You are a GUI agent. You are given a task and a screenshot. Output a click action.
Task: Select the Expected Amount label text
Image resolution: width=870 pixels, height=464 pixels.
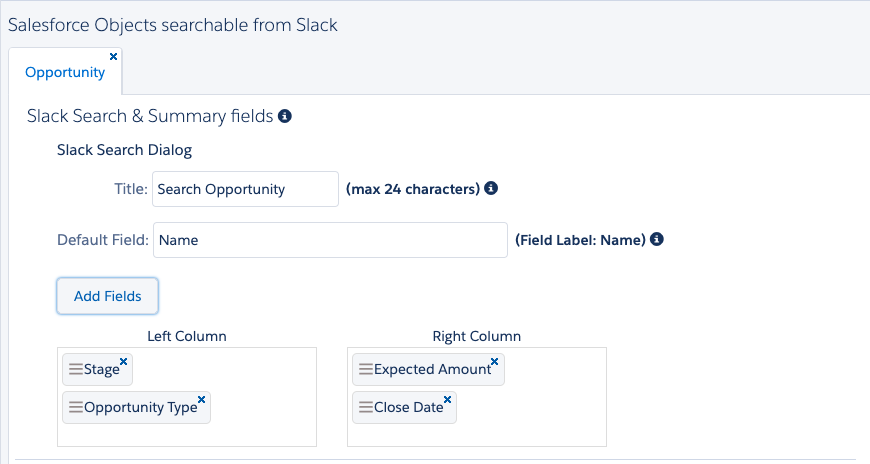(x=432, y=370)
